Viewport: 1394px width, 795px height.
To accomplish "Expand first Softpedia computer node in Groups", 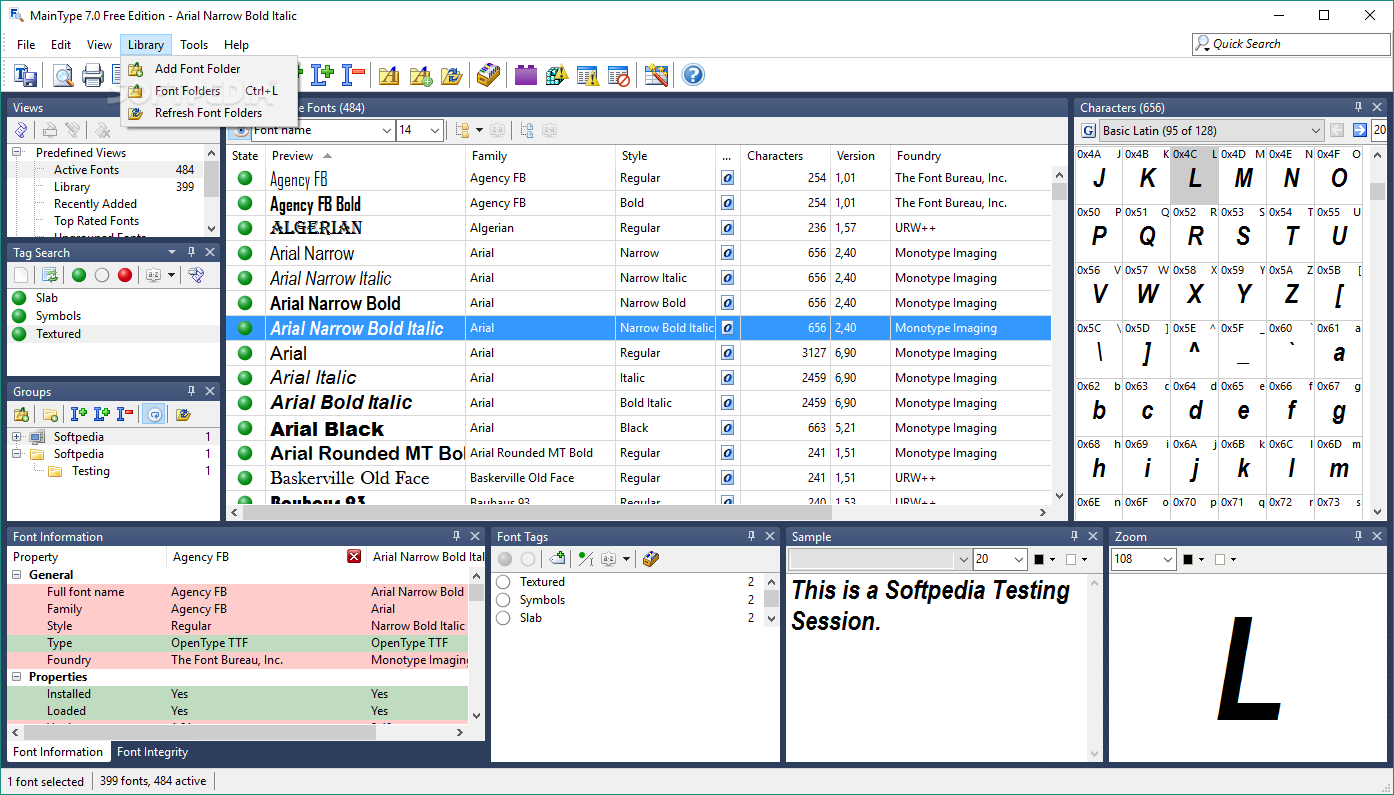I will pyautogui.click(x=17, y=437).
